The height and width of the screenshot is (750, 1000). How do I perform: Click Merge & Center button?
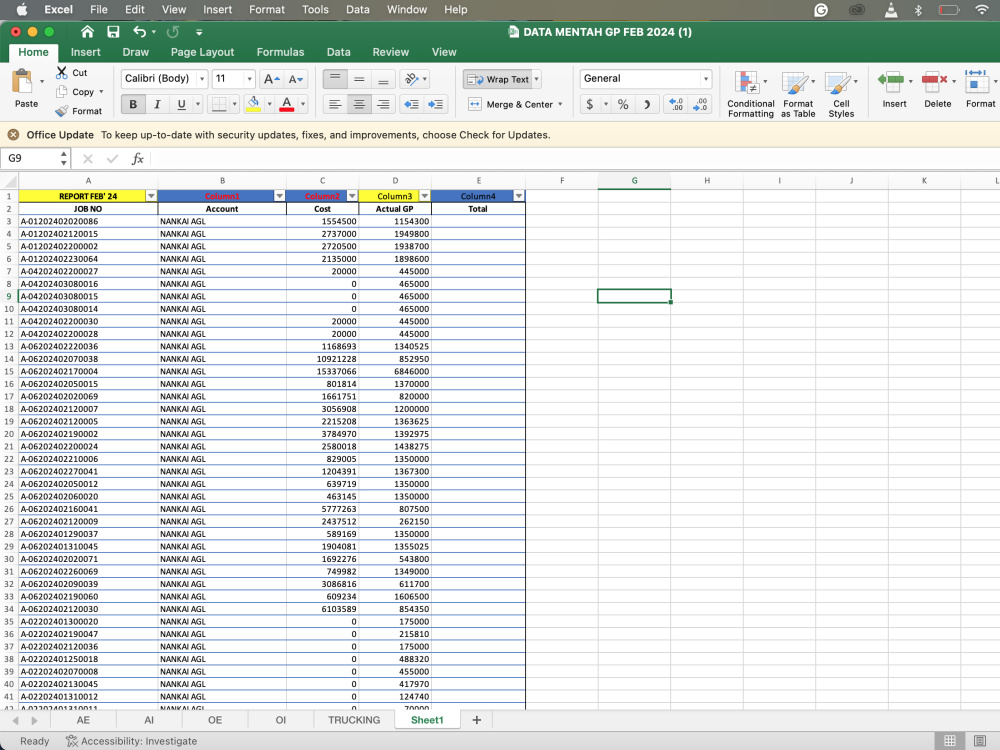pos(511,104)
